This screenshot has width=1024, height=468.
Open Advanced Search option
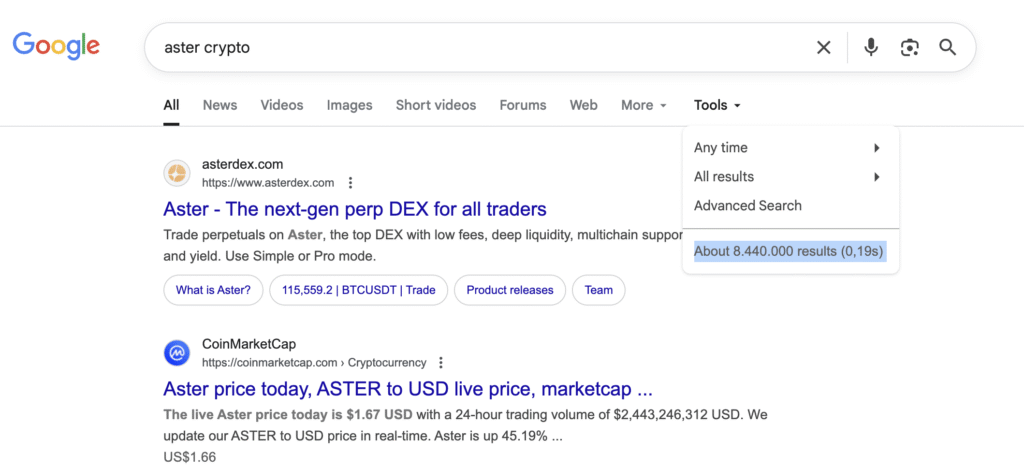pyautogui.click(x=748, y=206)
